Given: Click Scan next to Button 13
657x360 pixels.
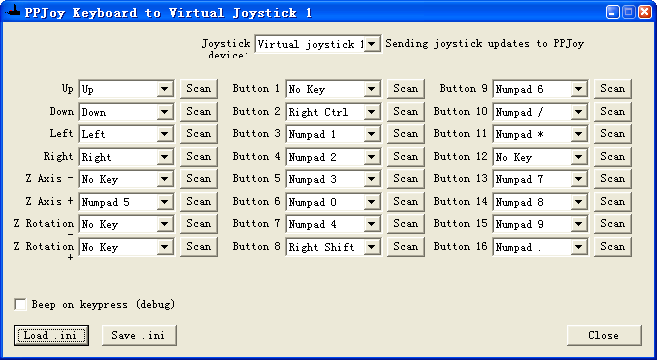Looking at the screenshot, I should (613, 179).
